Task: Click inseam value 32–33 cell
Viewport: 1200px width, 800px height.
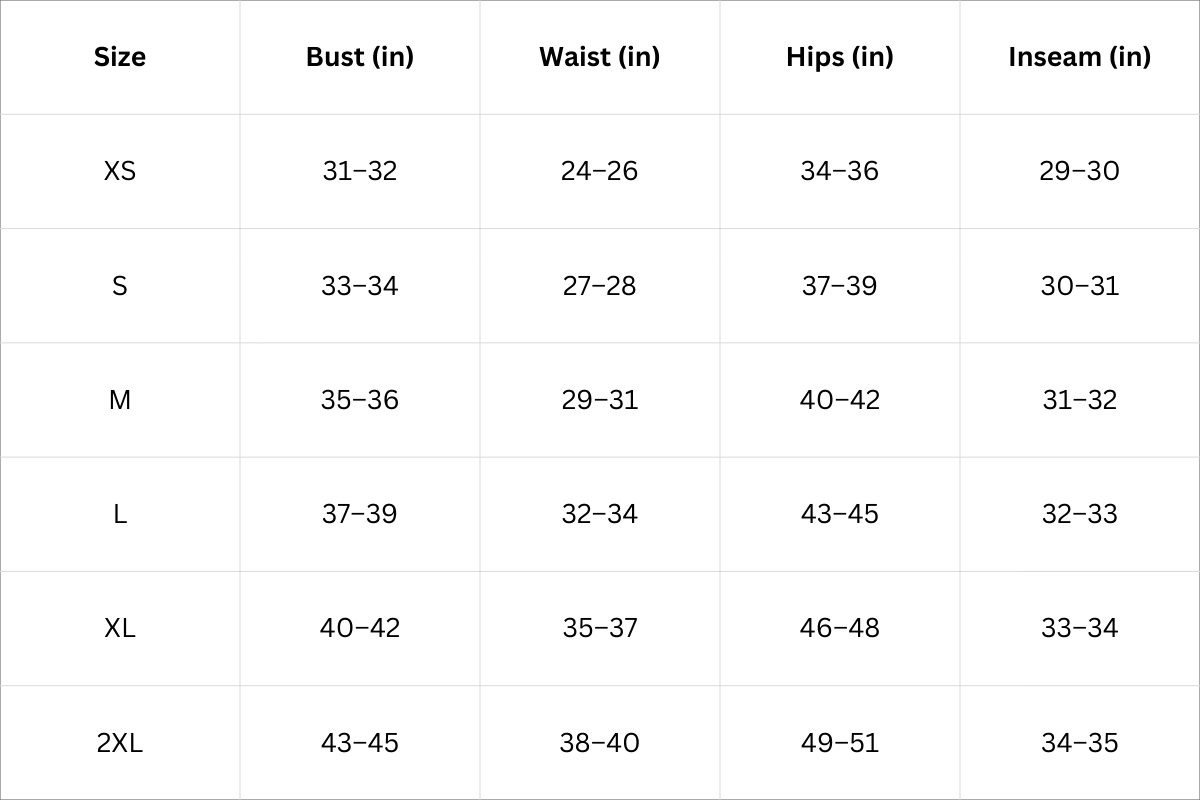Action: coord(1080,514)
